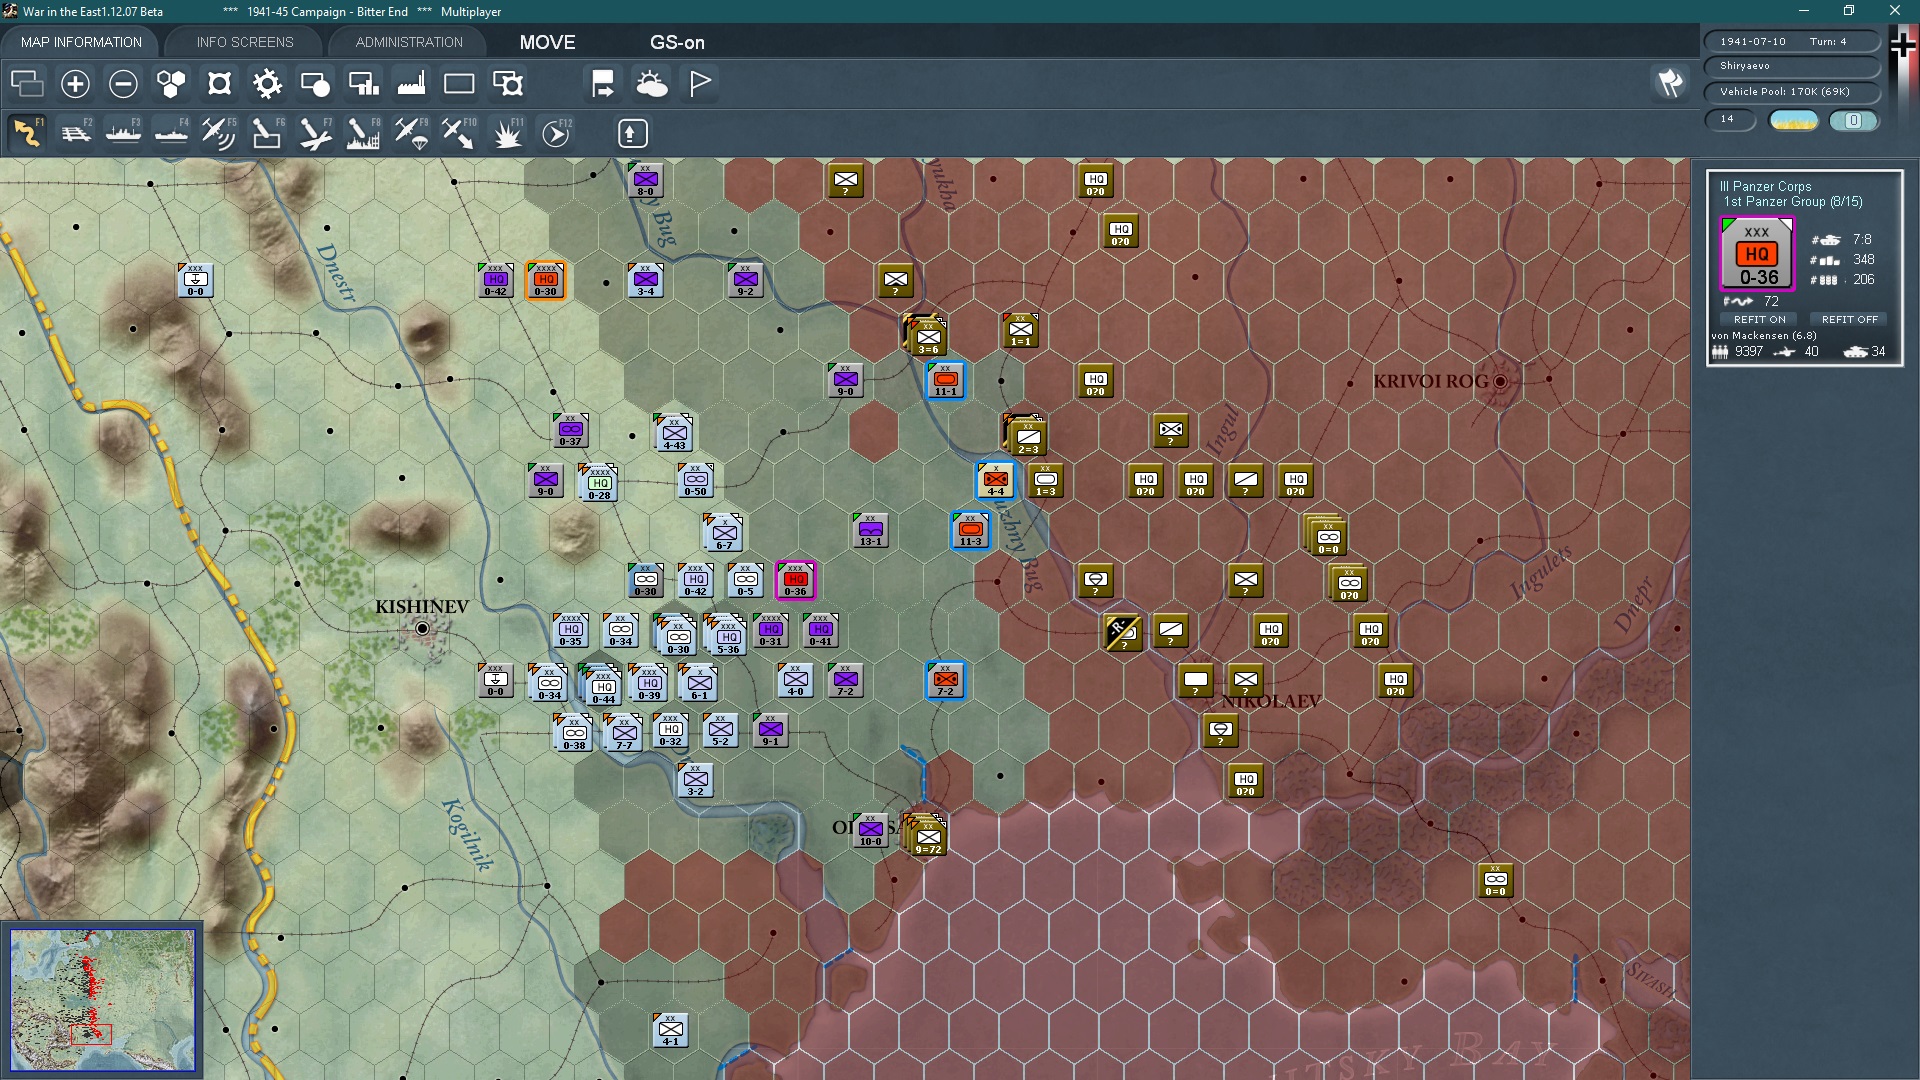Click the Vehicle Pool 170K bar

[x=1791, y=91]
